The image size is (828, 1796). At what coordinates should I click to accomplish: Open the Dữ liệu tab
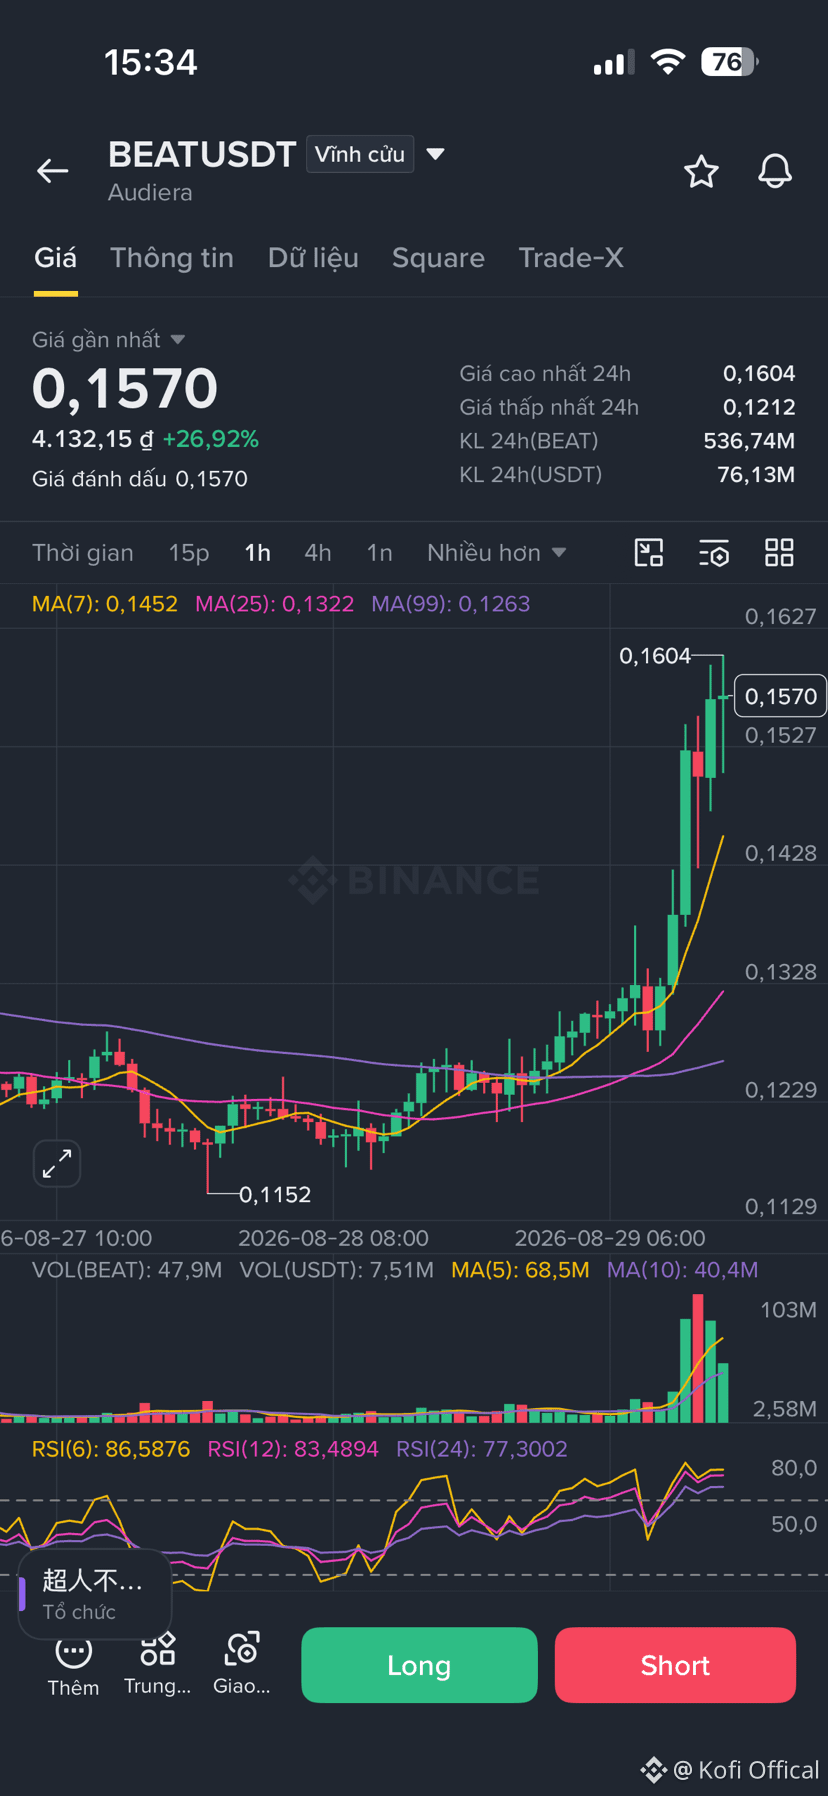(313, 258)
